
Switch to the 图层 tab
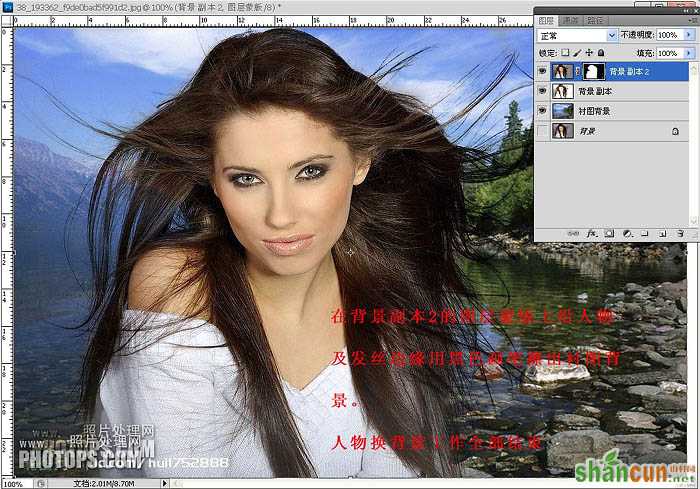pos(546,21)
